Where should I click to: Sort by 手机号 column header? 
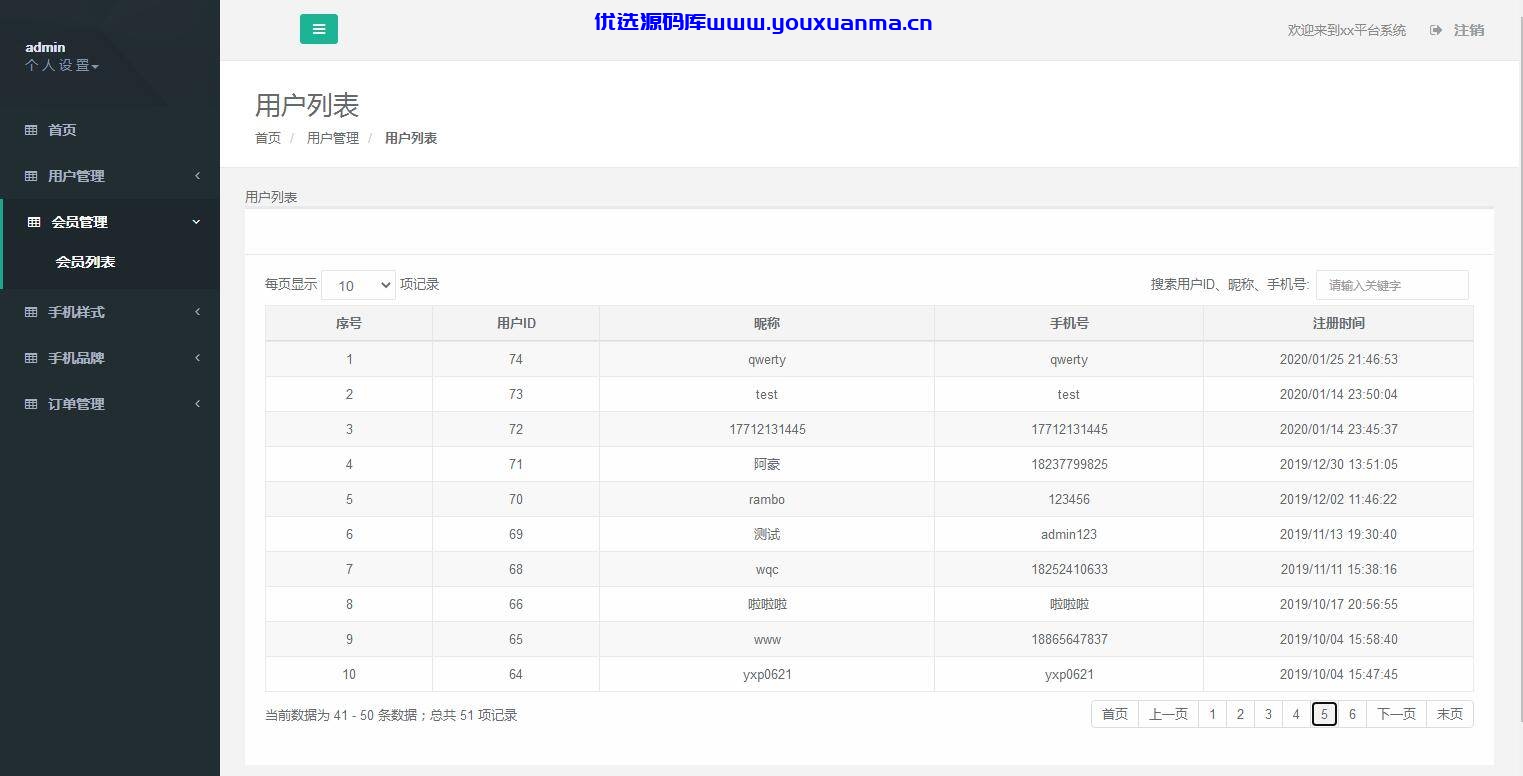pos(1069,323)
